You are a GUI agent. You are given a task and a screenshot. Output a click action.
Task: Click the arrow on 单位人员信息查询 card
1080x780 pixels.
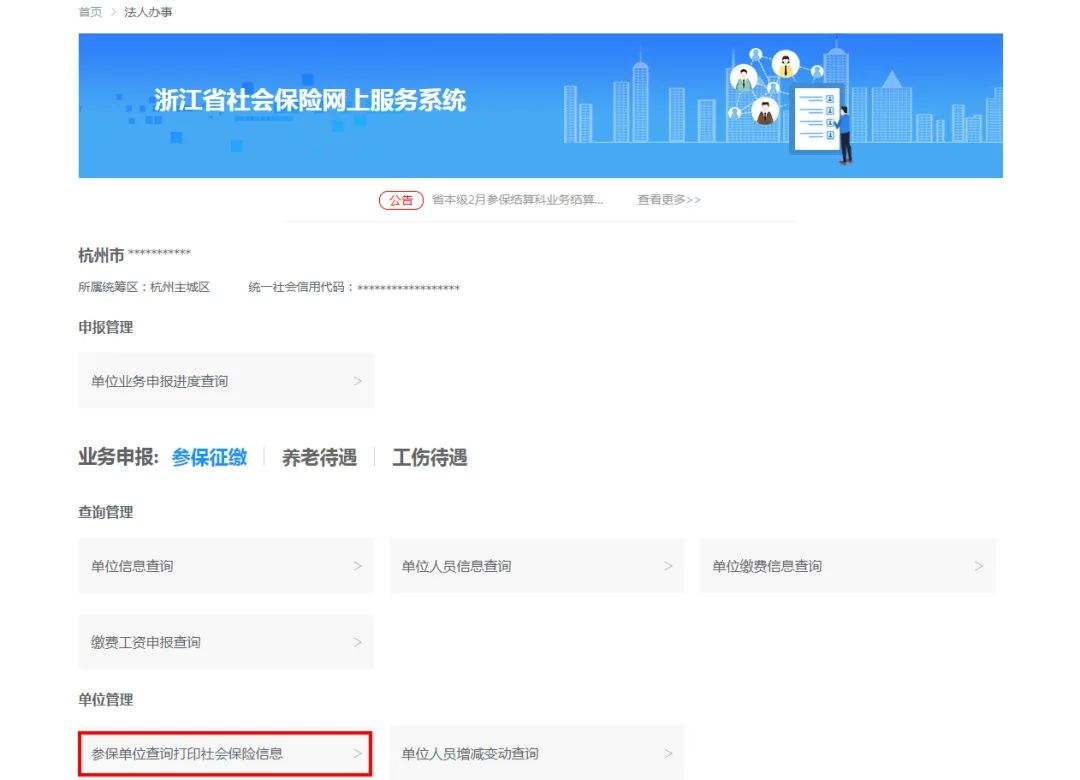(x=667, y=565)
